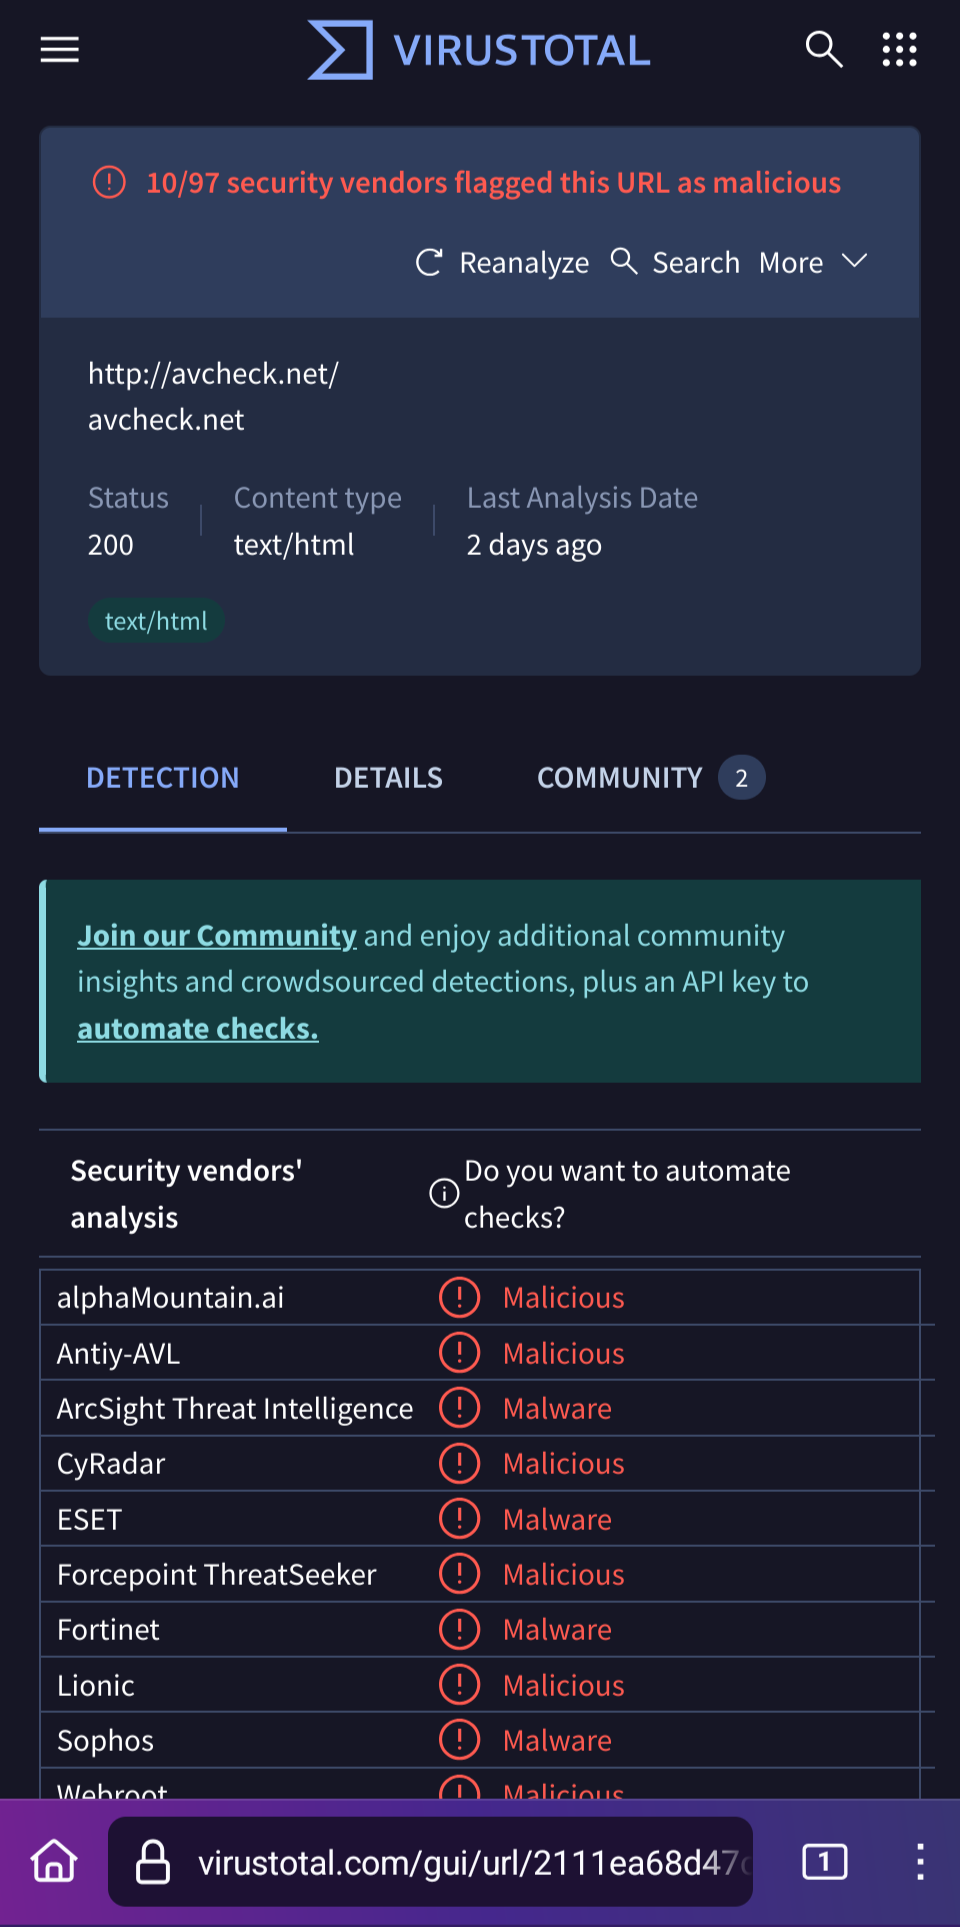Select the Fortinet vendor name
The image size is (960, 1927).
pyautogui.click(x=108, y=1630)
